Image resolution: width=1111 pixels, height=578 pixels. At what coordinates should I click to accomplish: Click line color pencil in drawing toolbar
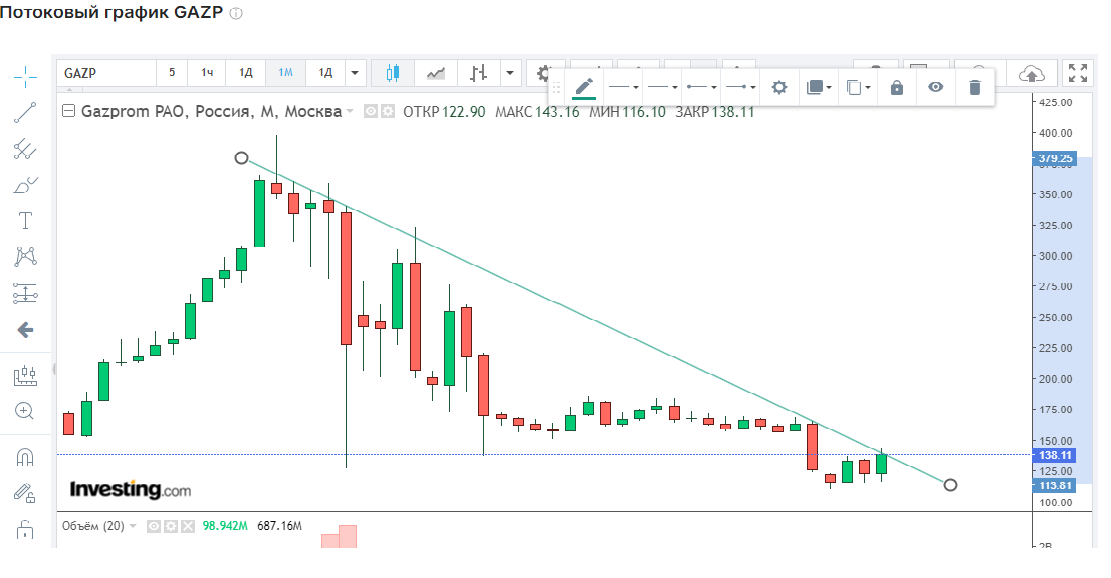click(584, 87)
